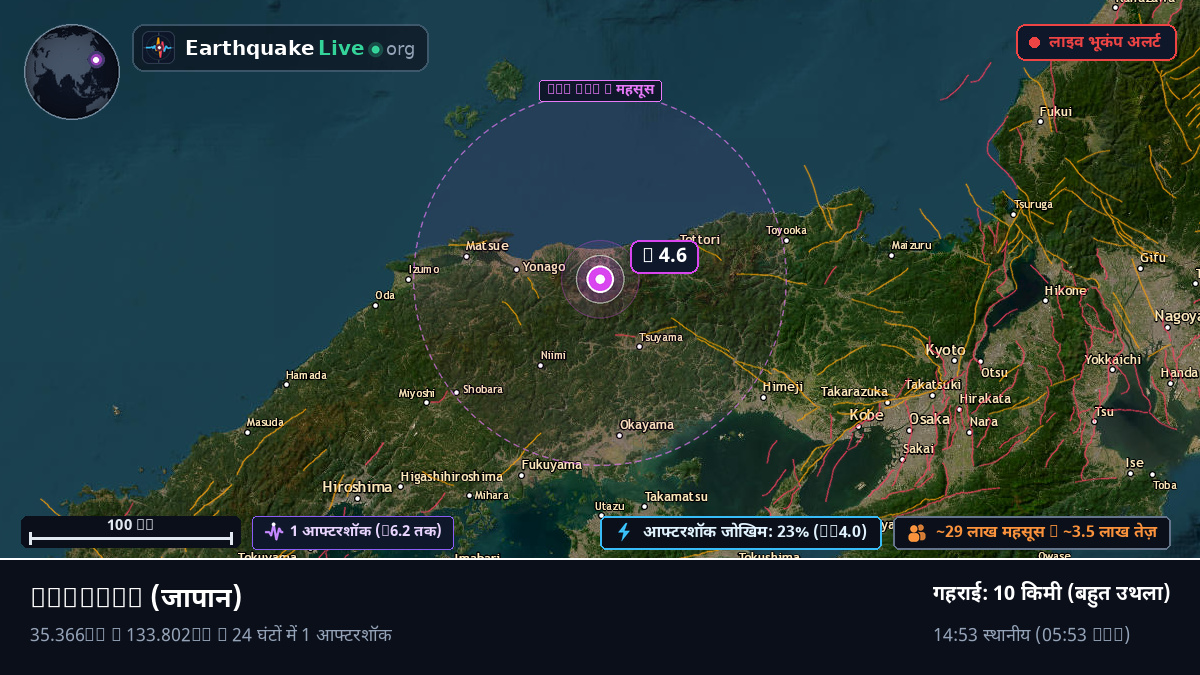The image size is (1200, 675).
Task: Open the live earthquake alert badge
Action: pyautogui.click(x=1096, y=43)
